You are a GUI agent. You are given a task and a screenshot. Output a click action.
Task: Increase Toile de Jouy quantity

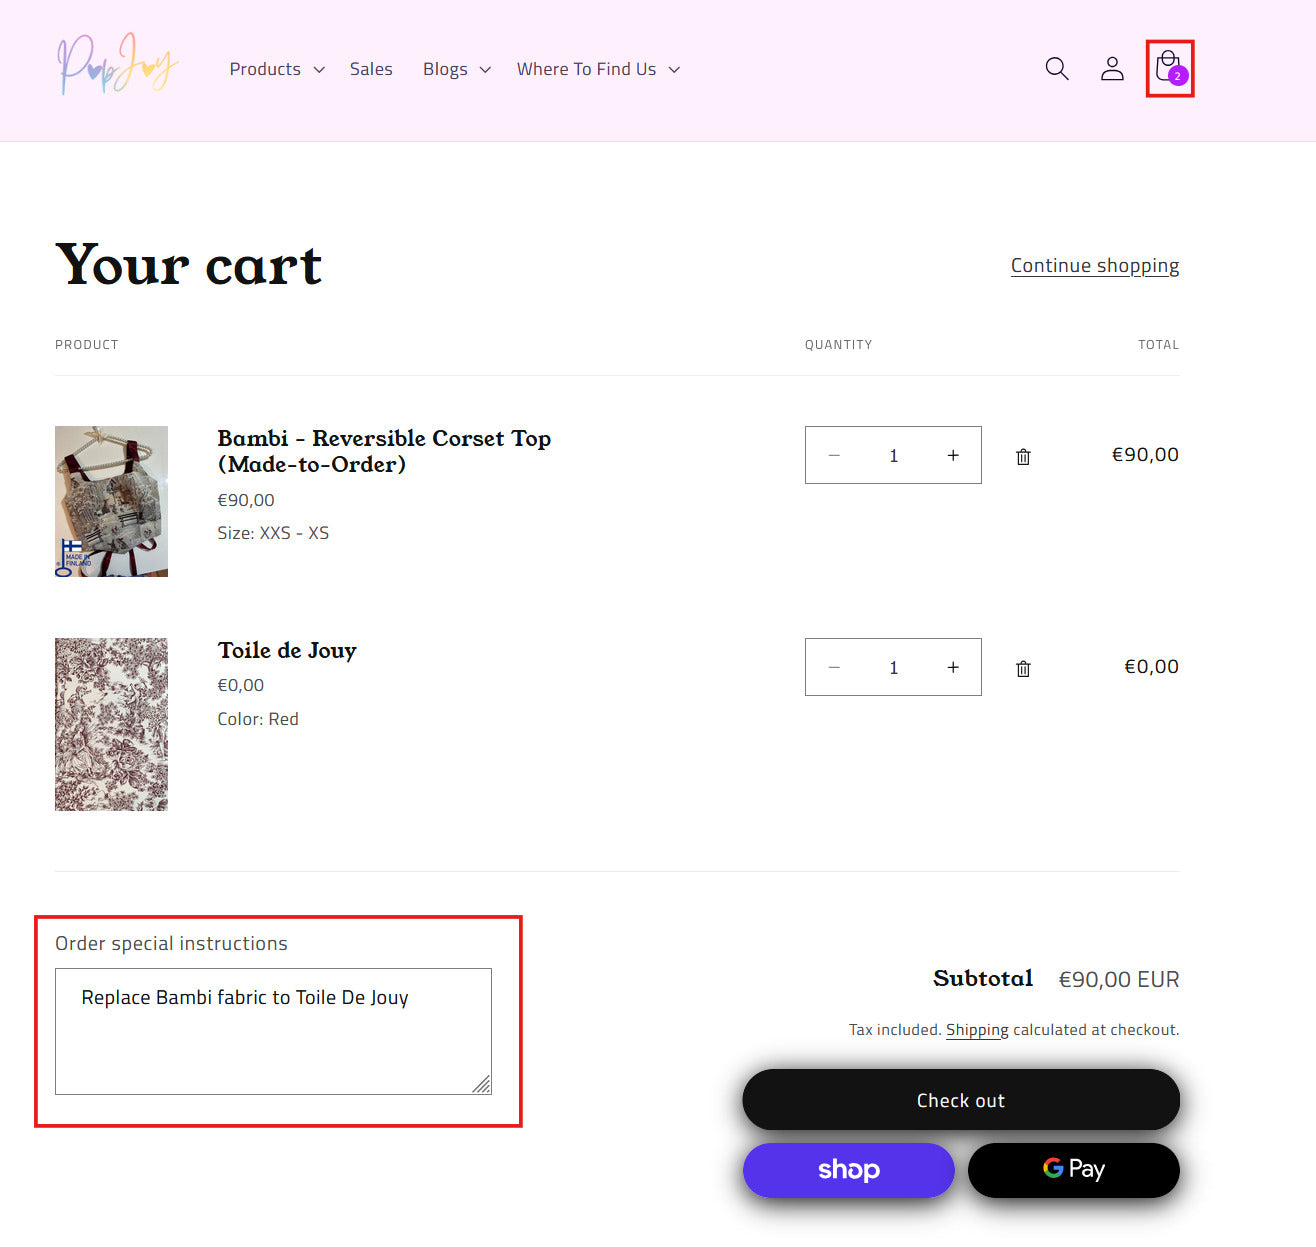953,668
